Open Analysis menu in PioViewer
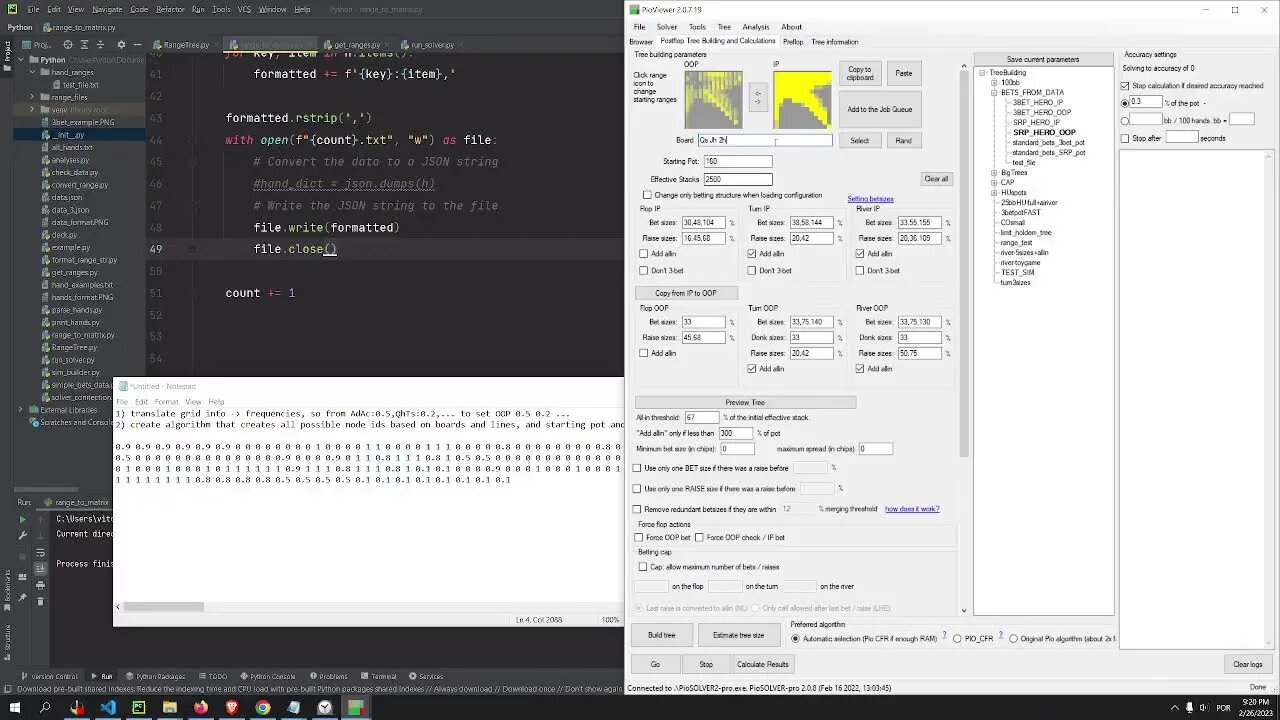This screenshot has height=720, width=1280. (x=756, y=27)
